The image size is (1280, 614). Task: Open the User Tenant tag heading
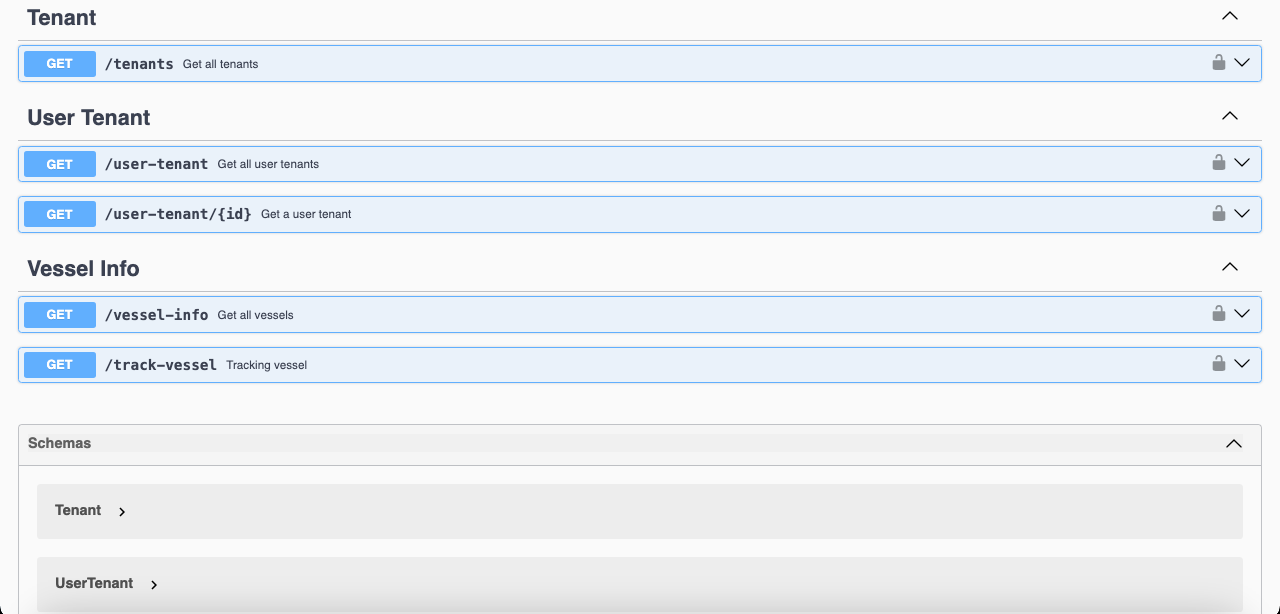89,118
